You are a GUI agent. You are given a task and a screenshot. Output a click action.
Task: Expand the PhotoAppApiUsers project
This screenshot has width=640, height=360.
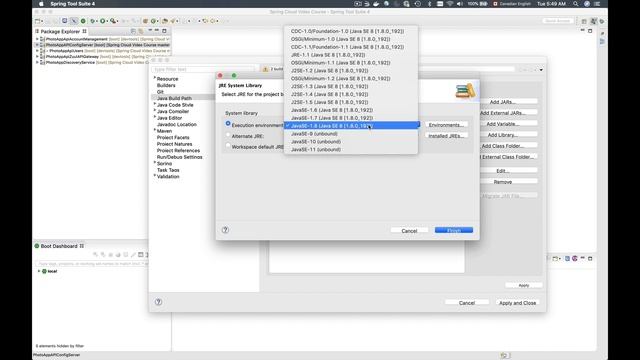click(x=37, y=51)
